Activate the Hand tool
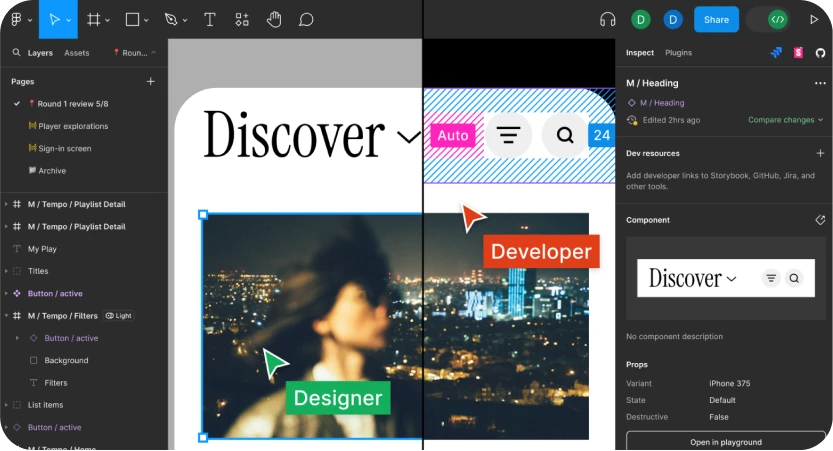The image size is (833, 451). [x=274, y=19]
